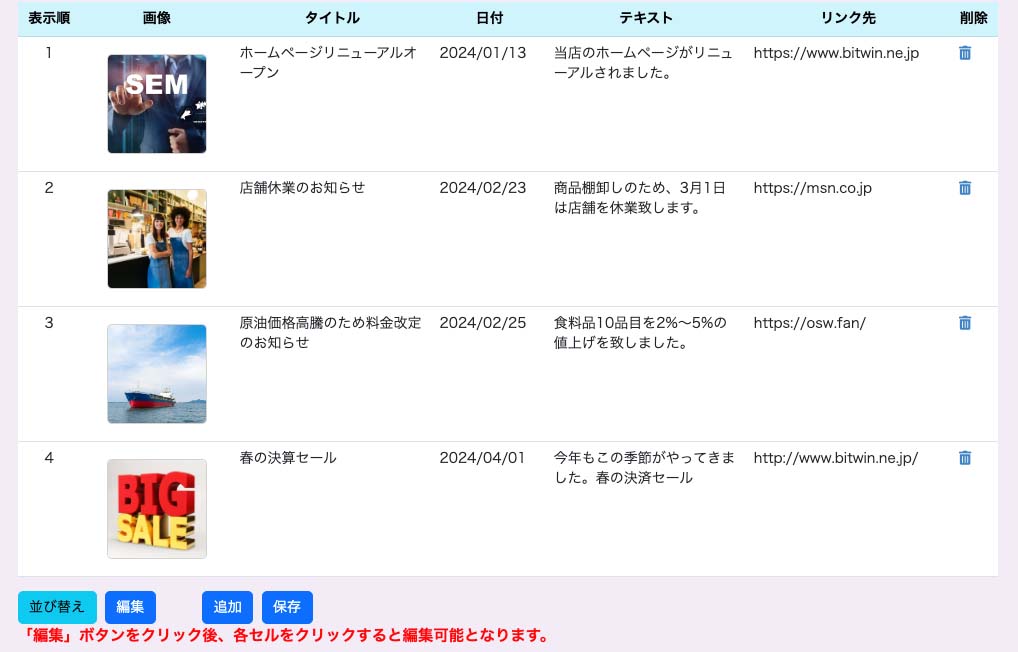Delete the 春の決算セール row with trash icon
Viewport: 1018px width, 652px height.
click(964, 458)
